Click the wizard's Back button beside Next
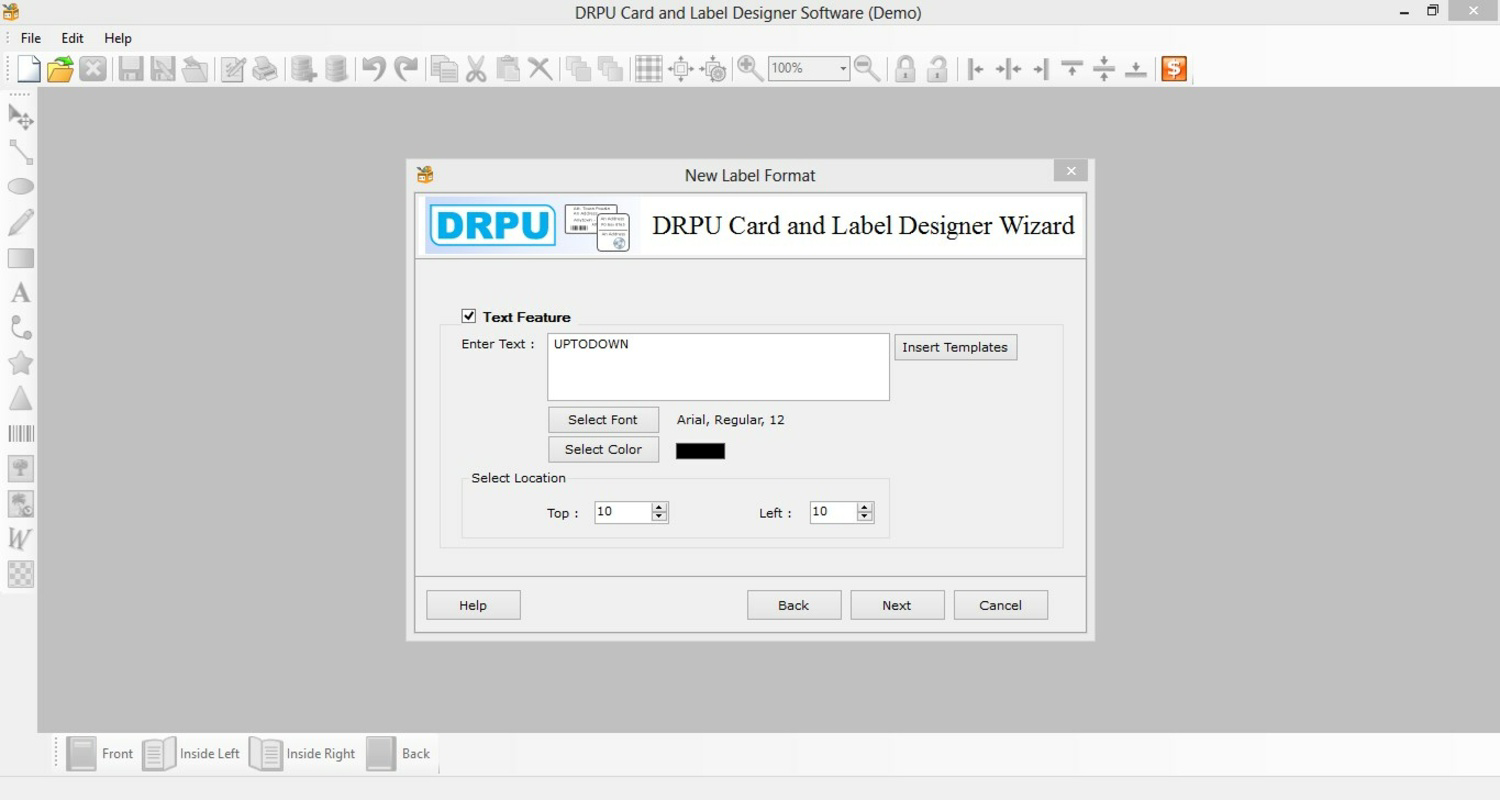The image size is (1500, 800). 794,605
